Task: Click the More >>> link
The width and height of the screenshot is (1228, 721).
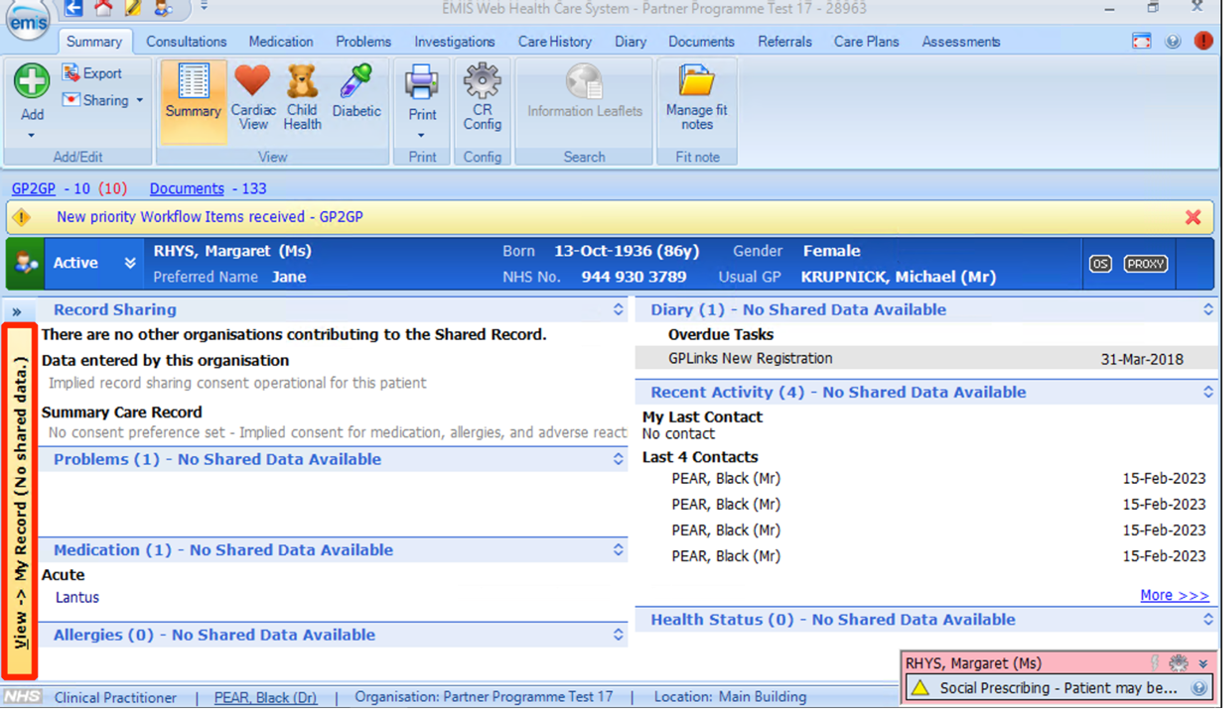Action: pyautogui.click(x=1174, y=595)
